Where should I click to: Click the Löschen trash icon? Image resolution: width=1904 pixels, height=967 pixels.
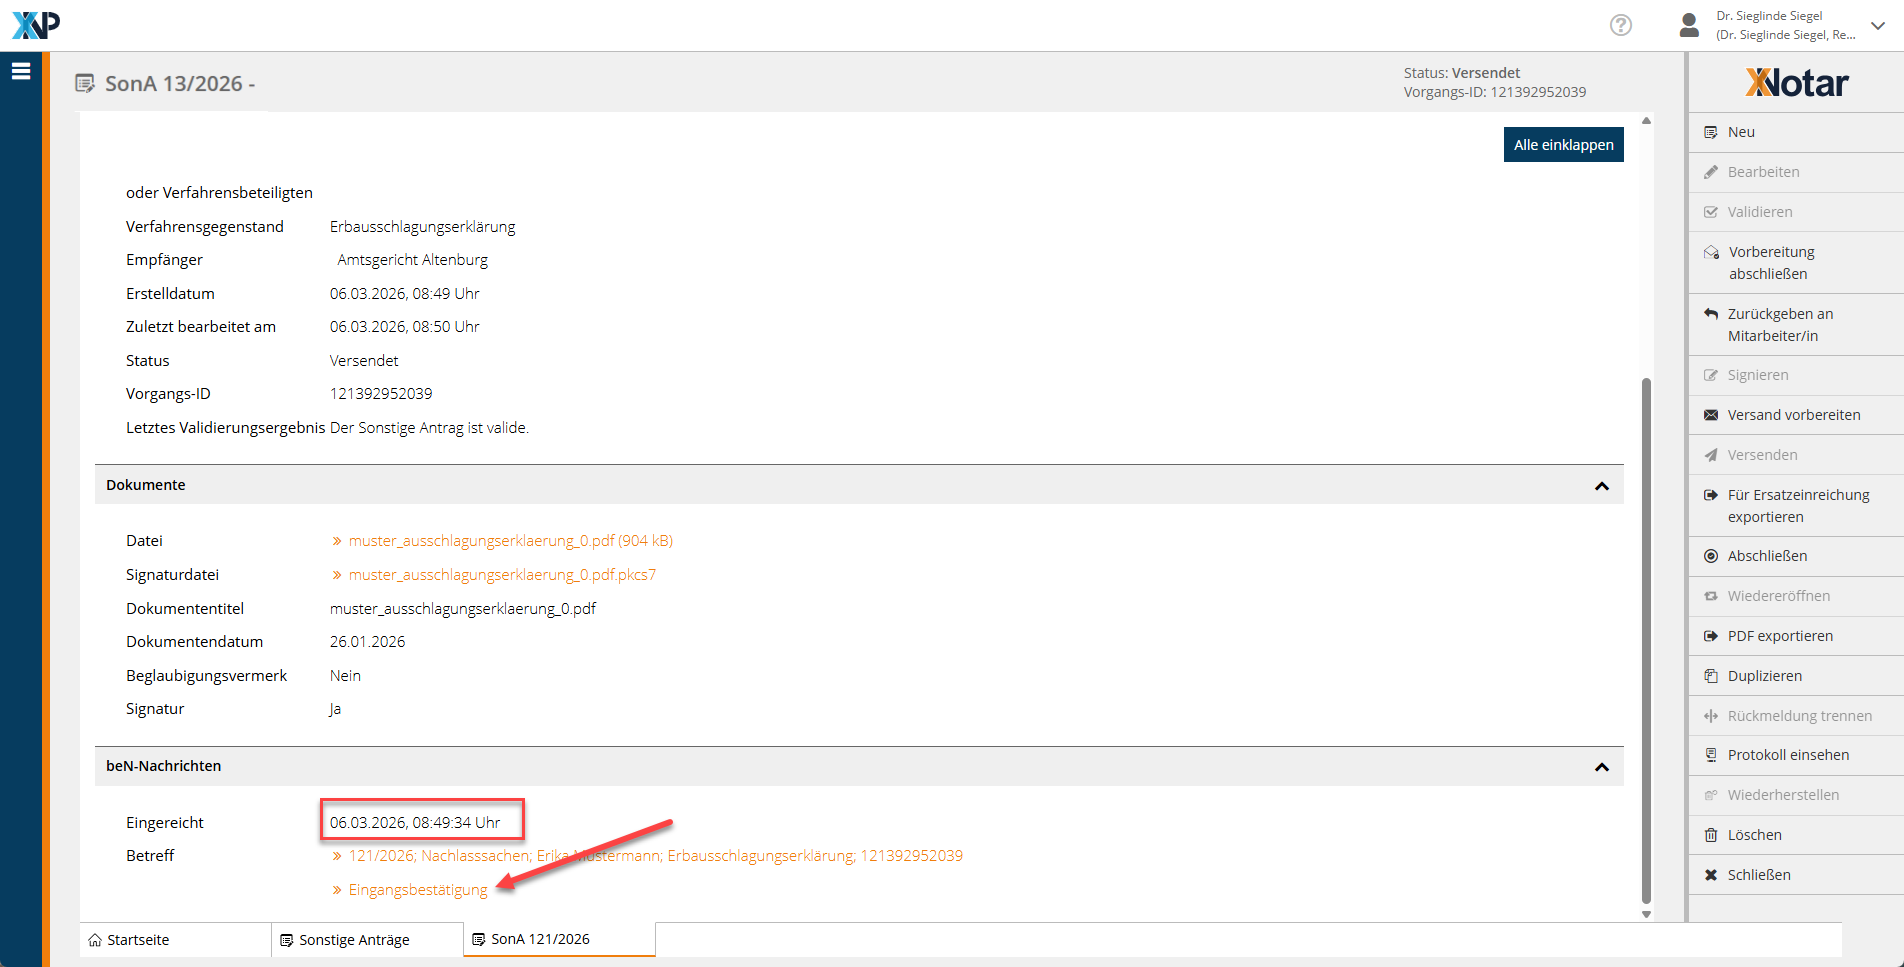tap(1711, 835)
